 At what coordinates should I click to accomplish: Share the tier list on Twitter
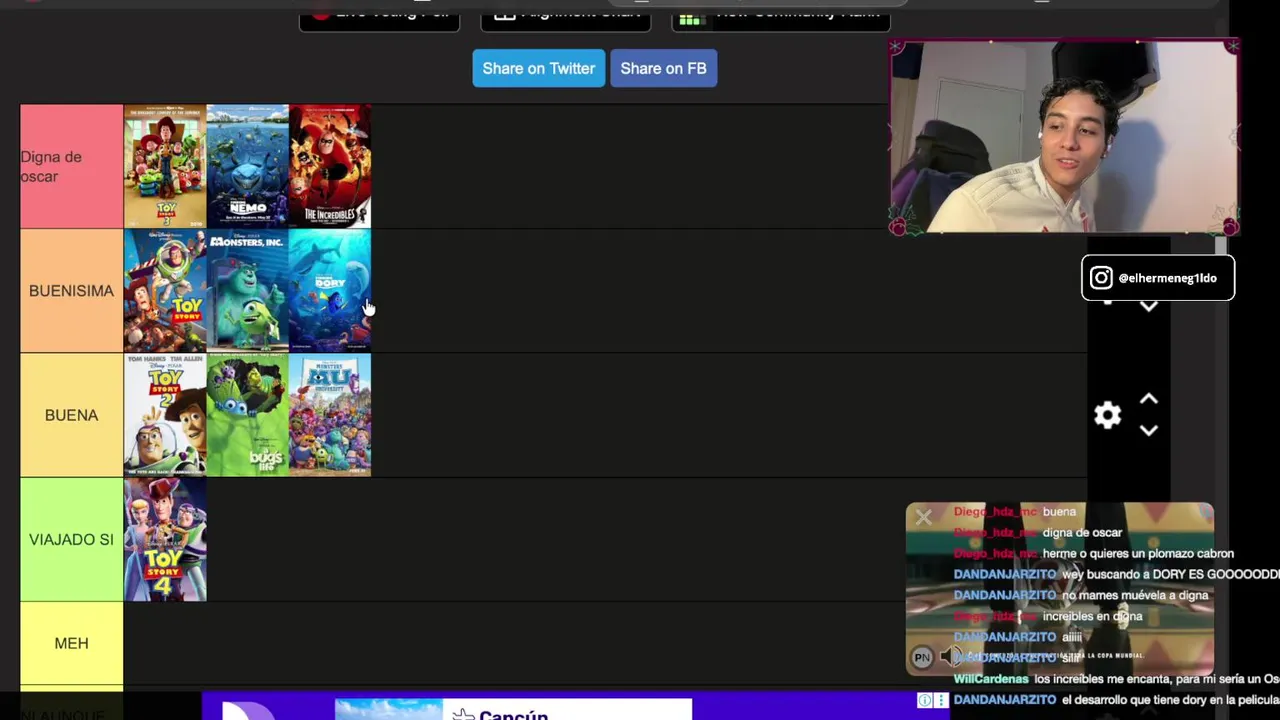[x=539, y=68]
